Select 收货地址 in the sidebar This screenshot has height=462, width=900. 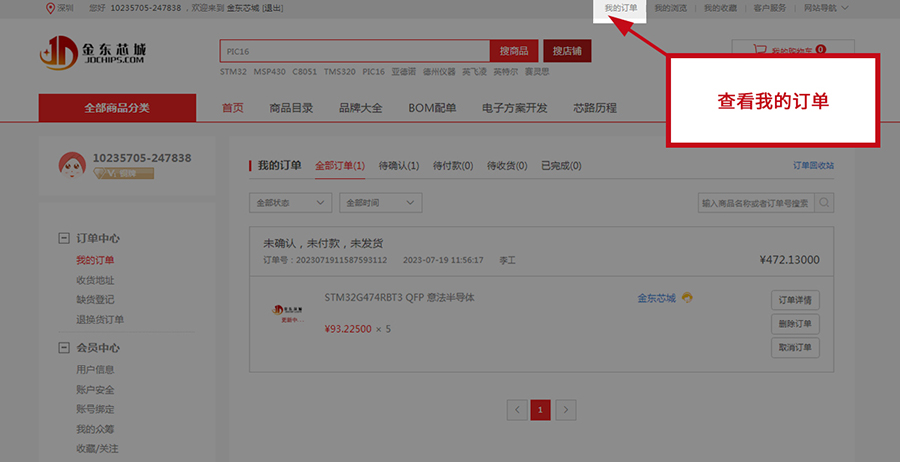click(95, 280)
